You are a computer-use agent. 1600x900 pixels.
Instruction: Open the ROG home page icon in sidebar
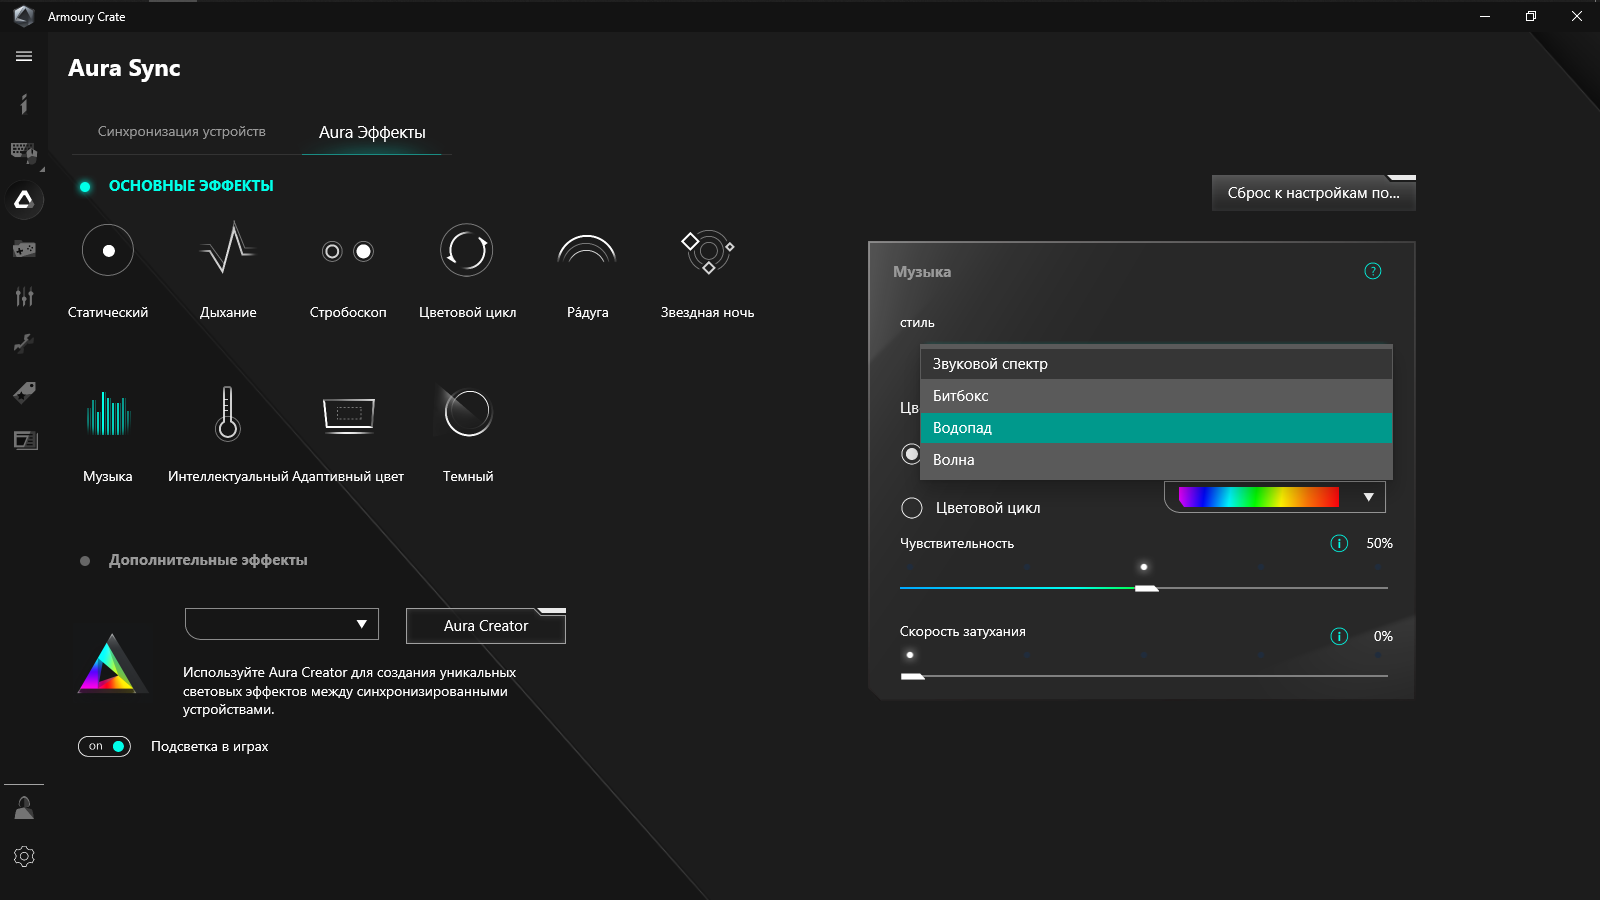(24, 104)
